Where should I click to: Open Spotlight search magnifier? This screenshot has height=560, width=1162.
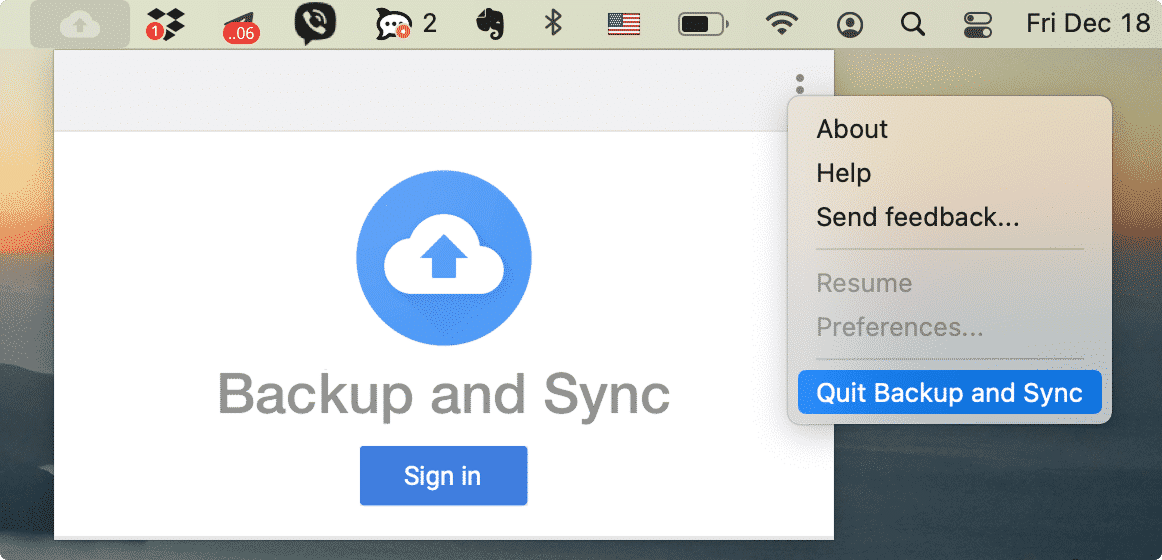[912, 23]
